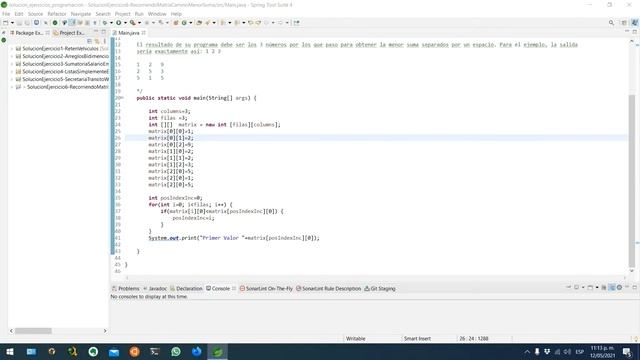This screenshot has height=360, width=640.
Task: Click the Package Explorer horizontal scrollbar thumb
Action: tap(33, 331)
